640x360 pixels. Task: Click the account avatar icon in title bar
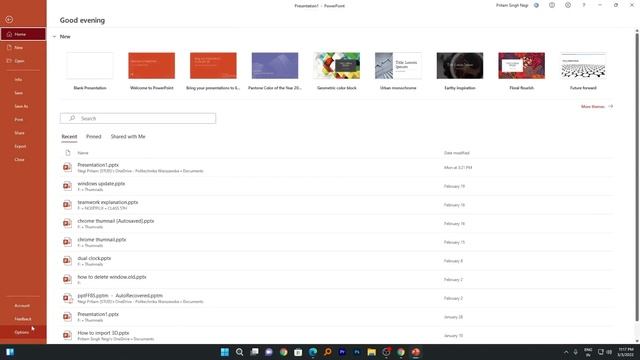(x=536, y=5)
